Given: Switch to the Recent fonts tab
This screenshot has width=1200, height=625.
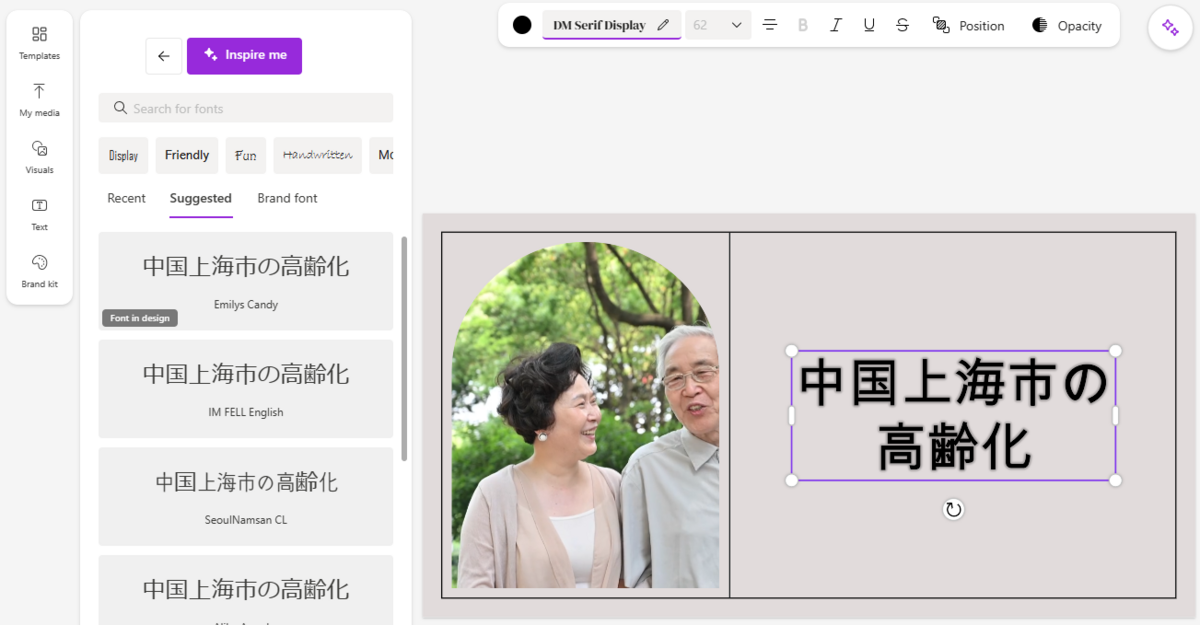Looking at the screenshot, I should 127,198.
